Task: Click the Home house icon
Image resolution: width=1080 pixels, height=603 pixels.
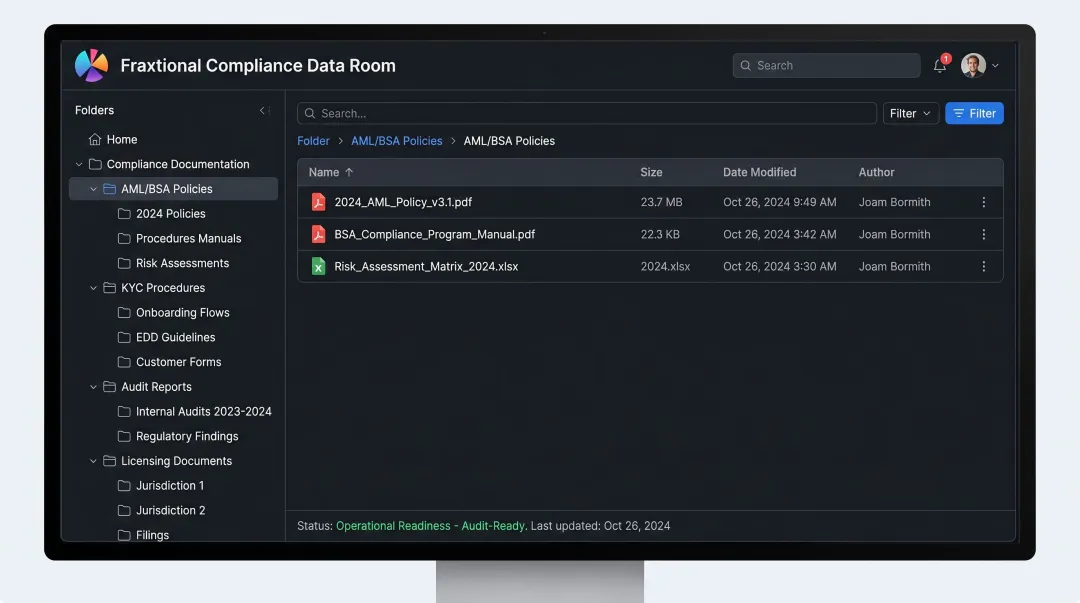Action: point(95,139)
